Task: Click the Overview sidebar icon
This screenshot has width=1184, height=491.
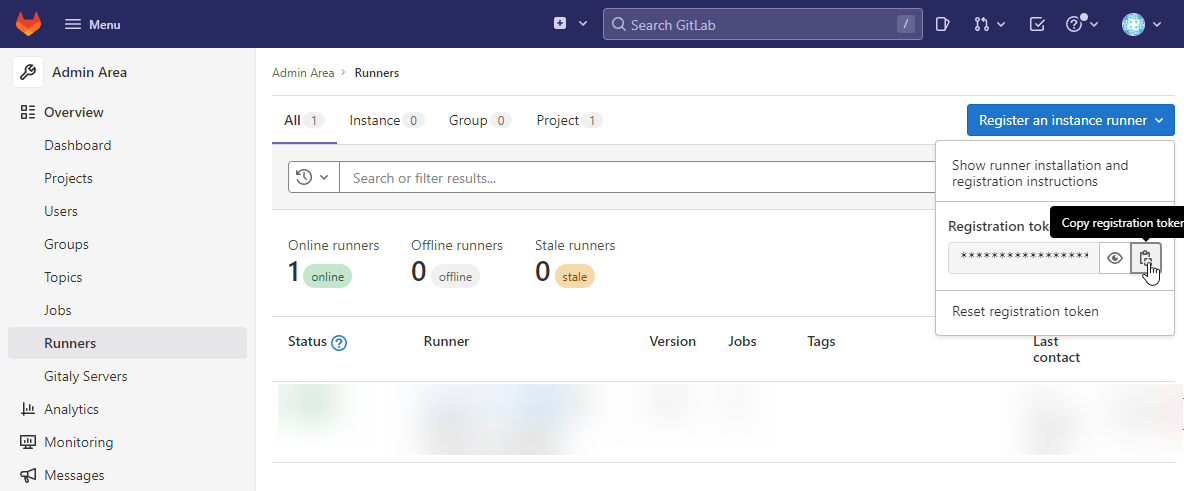Action: tap(28, 112)
